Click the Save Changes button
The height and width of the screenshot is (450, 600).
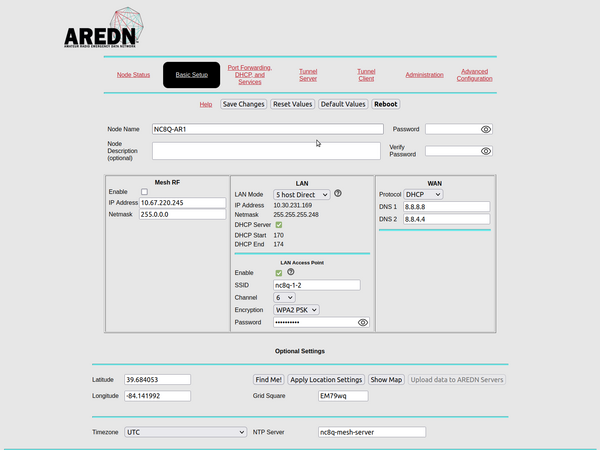pyautogui.click(x=243, y=104)
